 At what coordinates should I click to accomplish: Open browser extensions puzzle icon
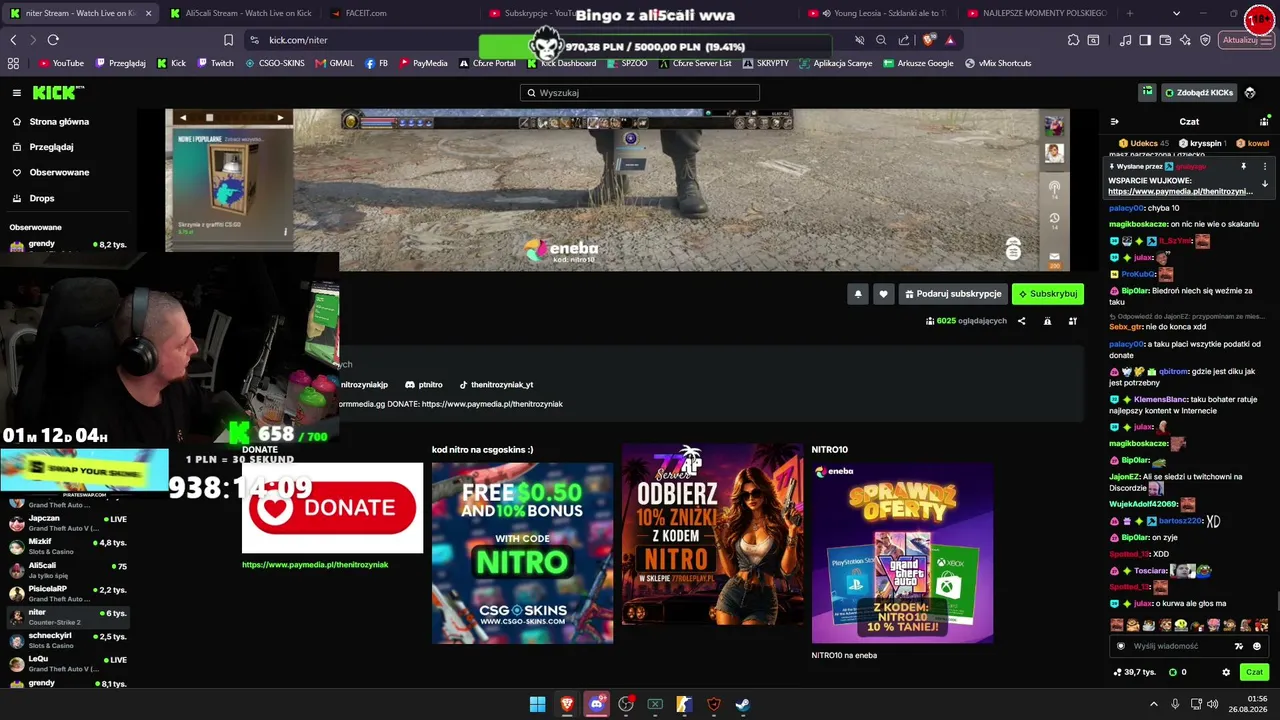coord(1073,40)
